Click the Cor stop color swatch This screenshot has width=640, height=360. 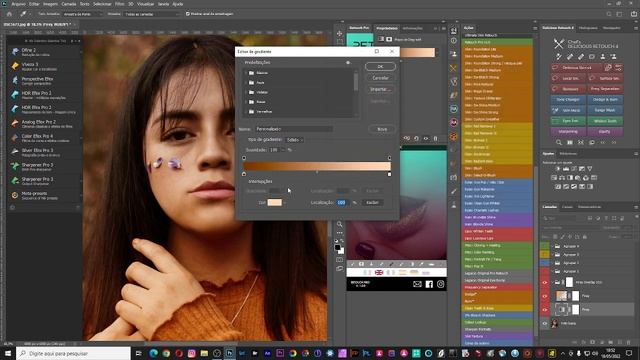tap(274, 202)
